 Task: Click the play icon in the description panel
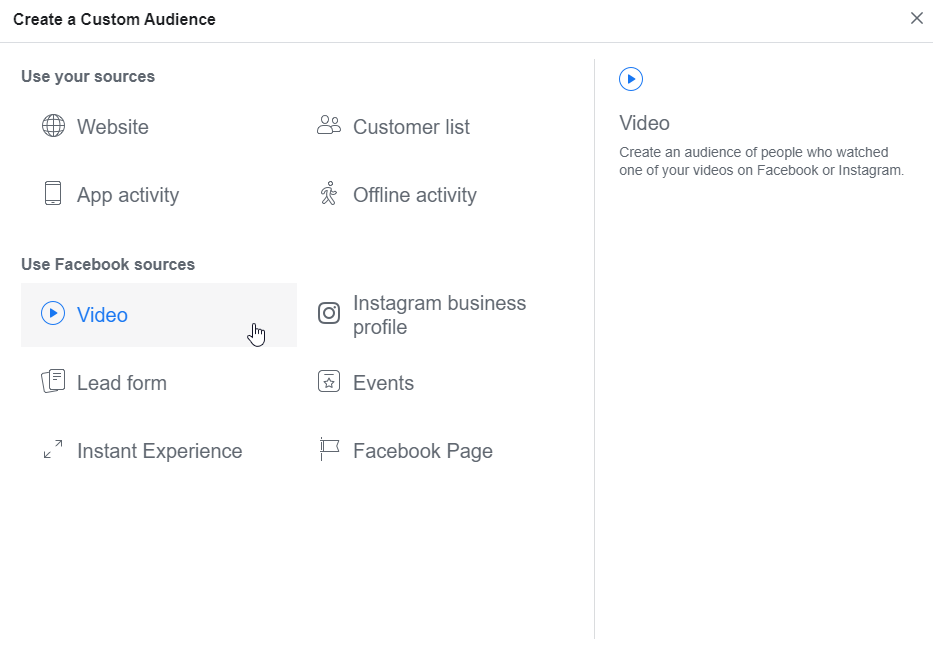(631, 79)
